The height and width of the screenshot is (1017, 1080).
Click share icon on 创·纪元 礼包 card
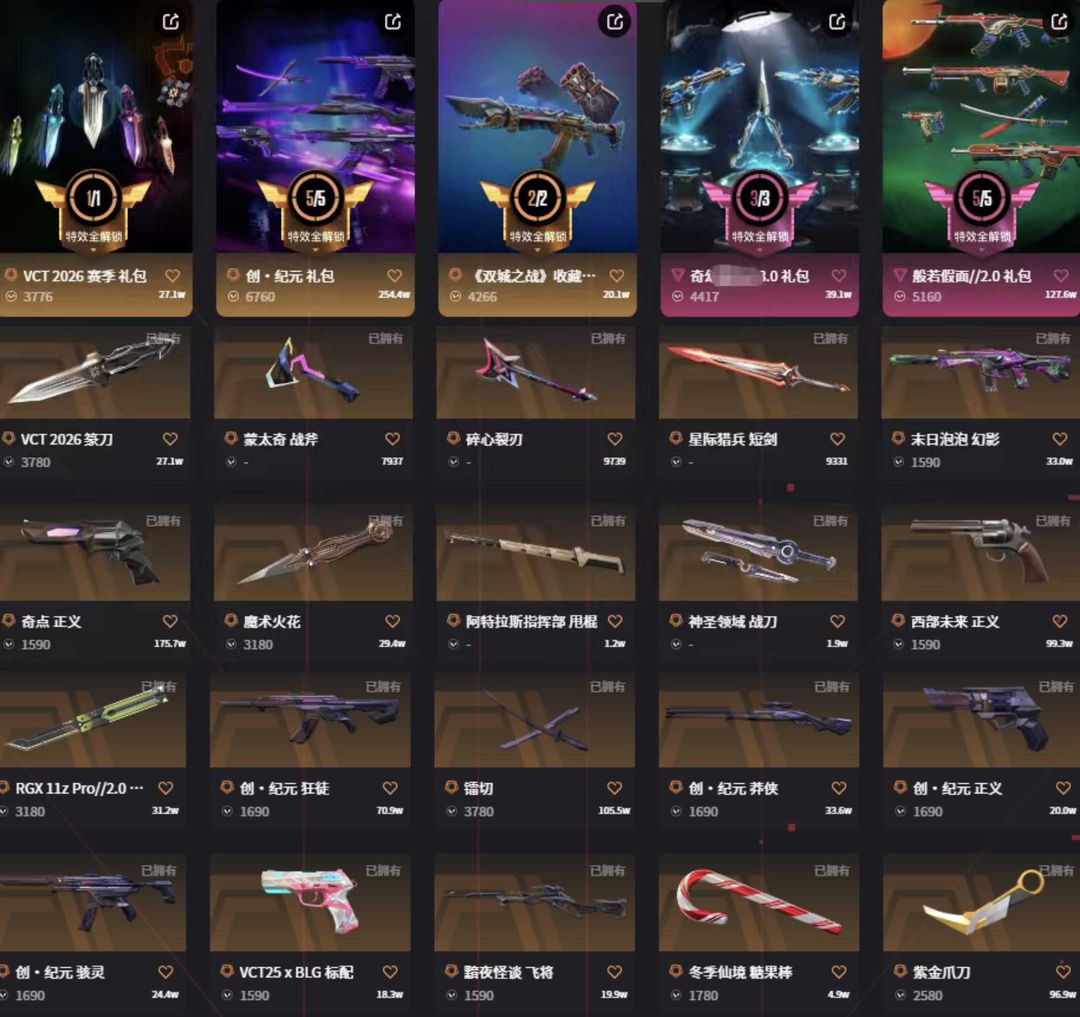pos(393,22)
